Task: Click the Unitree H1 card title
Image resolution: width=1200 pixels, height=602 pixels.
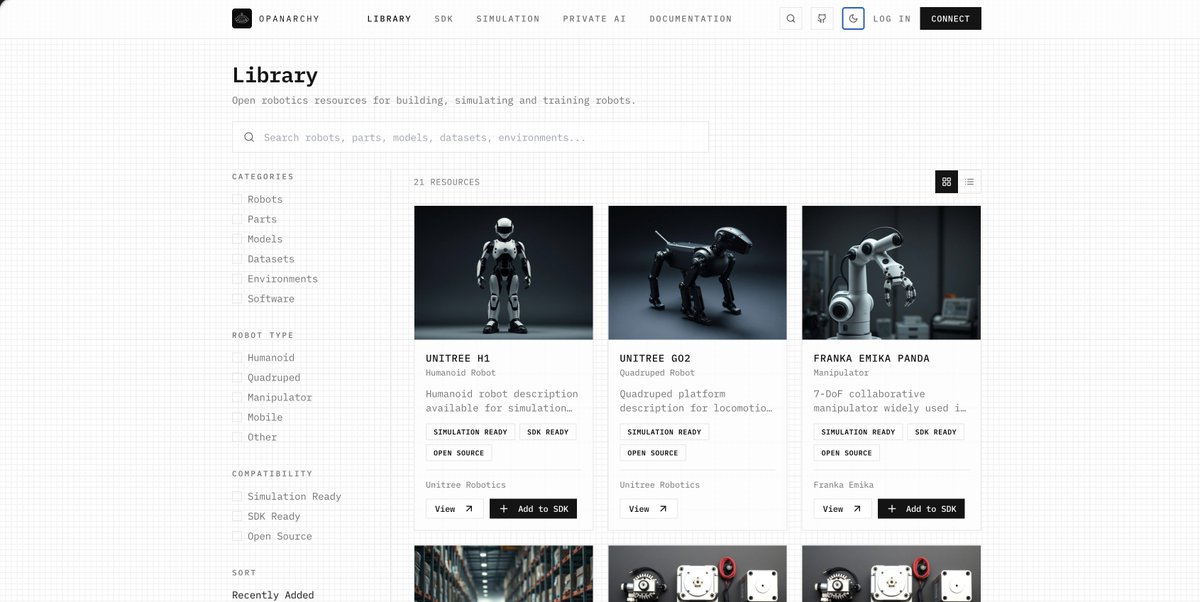Action: (458, 358)
